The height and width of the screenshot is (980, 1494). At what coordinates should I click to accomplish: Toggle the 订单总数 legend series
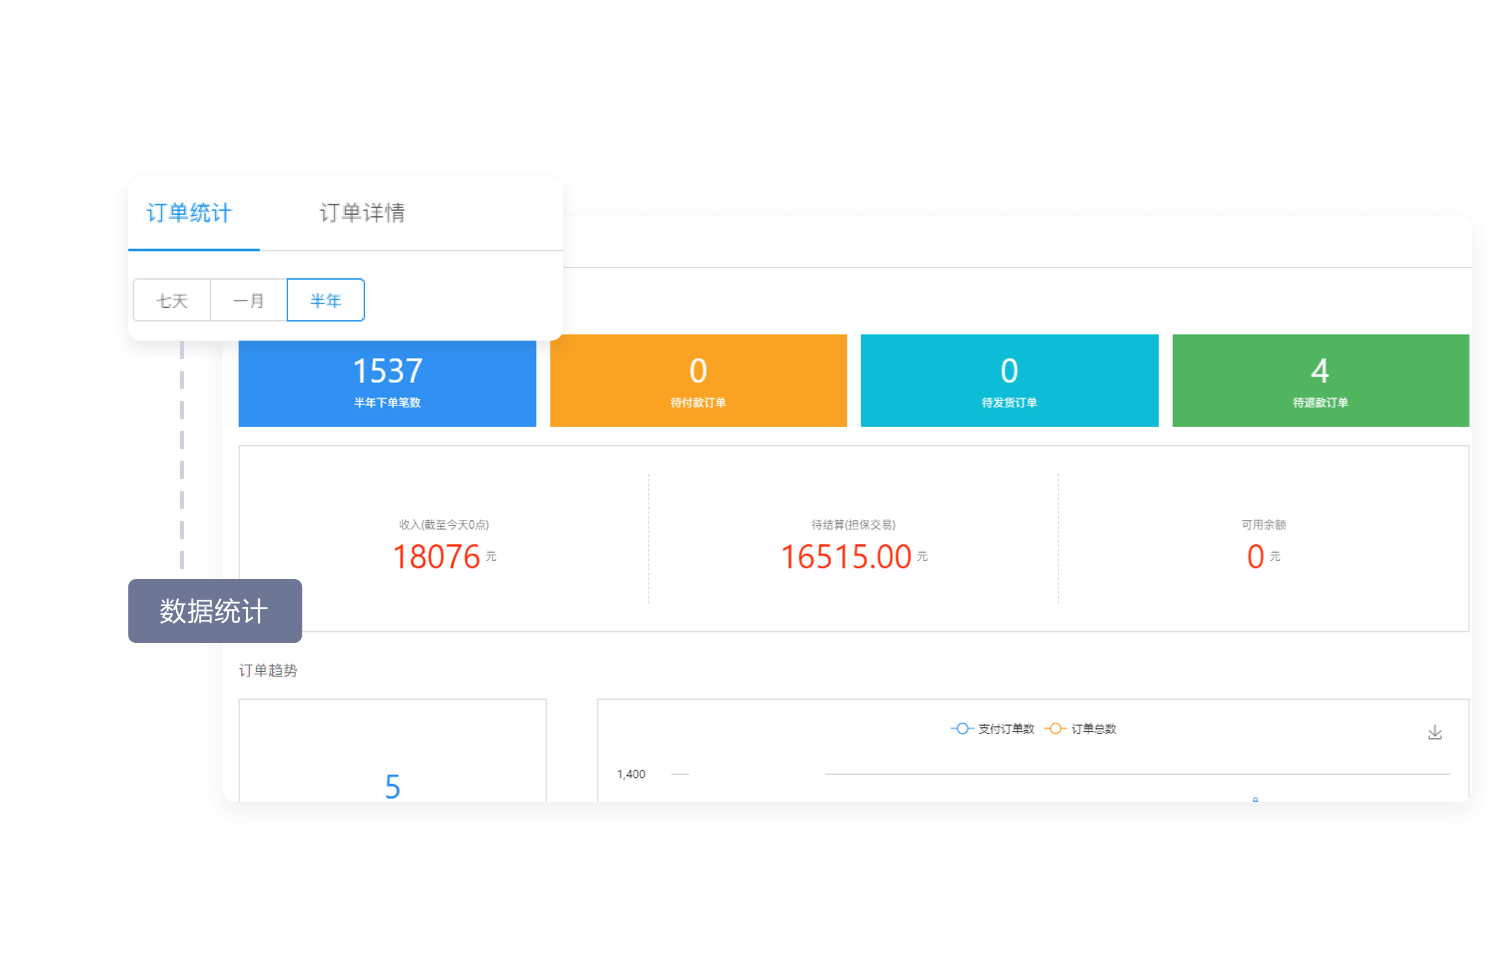[1081, 729]
